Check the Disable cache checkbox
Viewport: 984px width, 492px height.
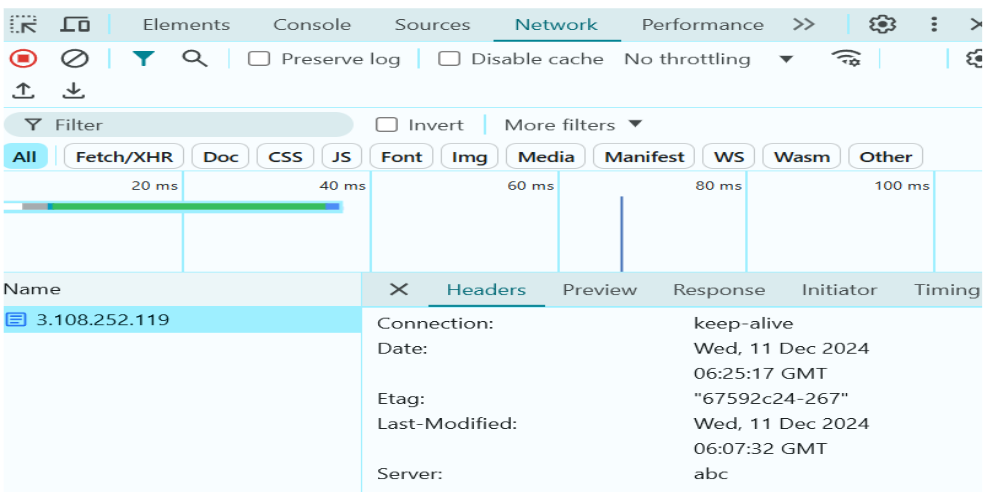tap(450, 59)
